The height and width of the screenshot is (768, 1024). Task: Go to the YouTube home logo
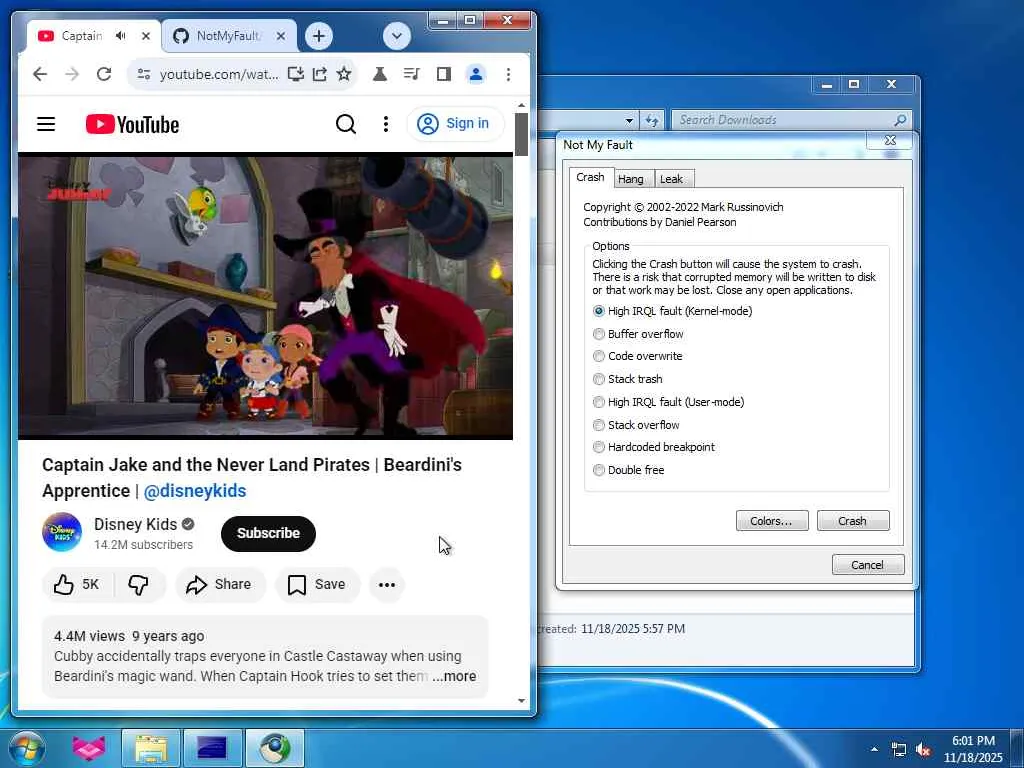pos(133,124)
